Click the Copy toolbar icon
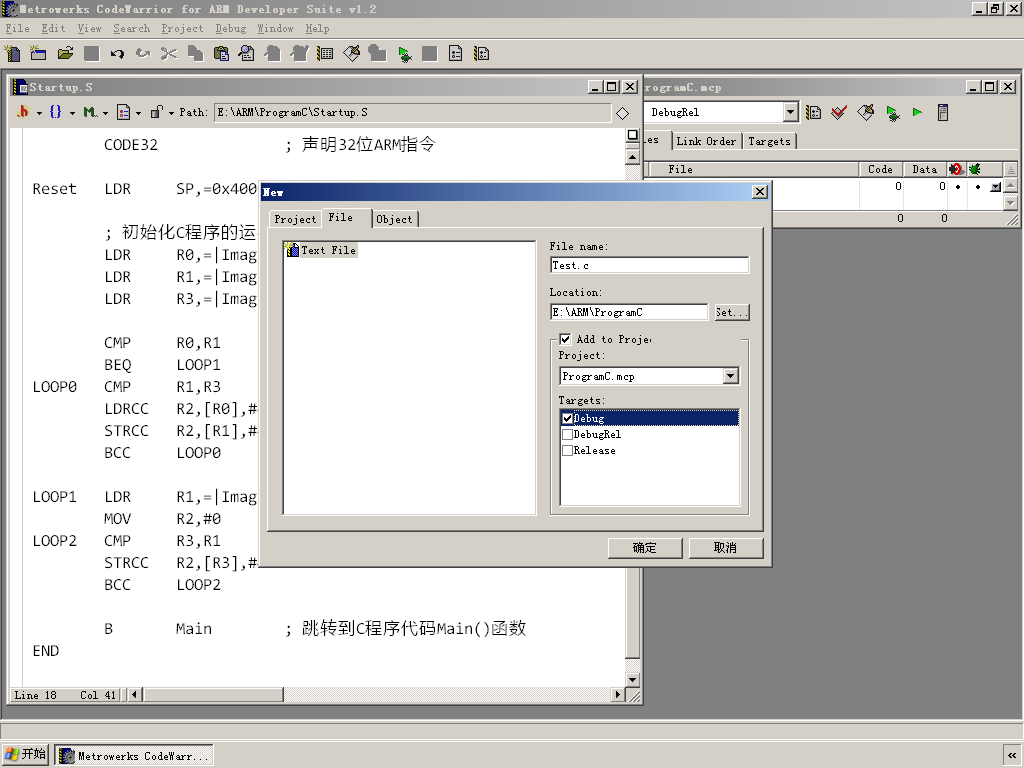1024x768 pixels. click(195, 54)
